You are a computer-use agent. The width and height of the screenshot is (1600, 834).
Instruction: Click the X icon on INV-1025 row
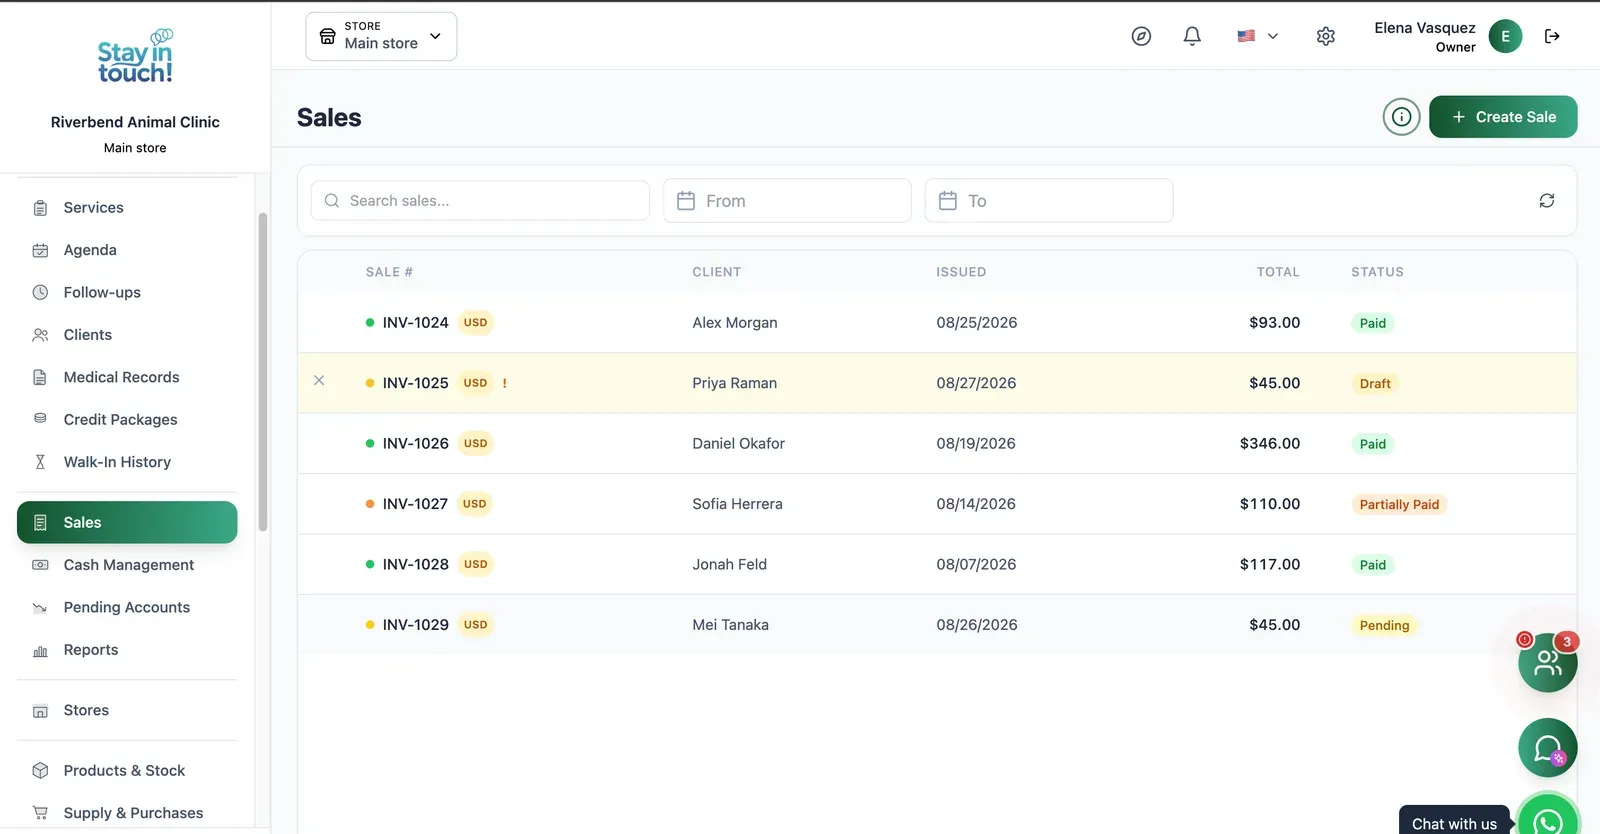click(x=319, y=380)
